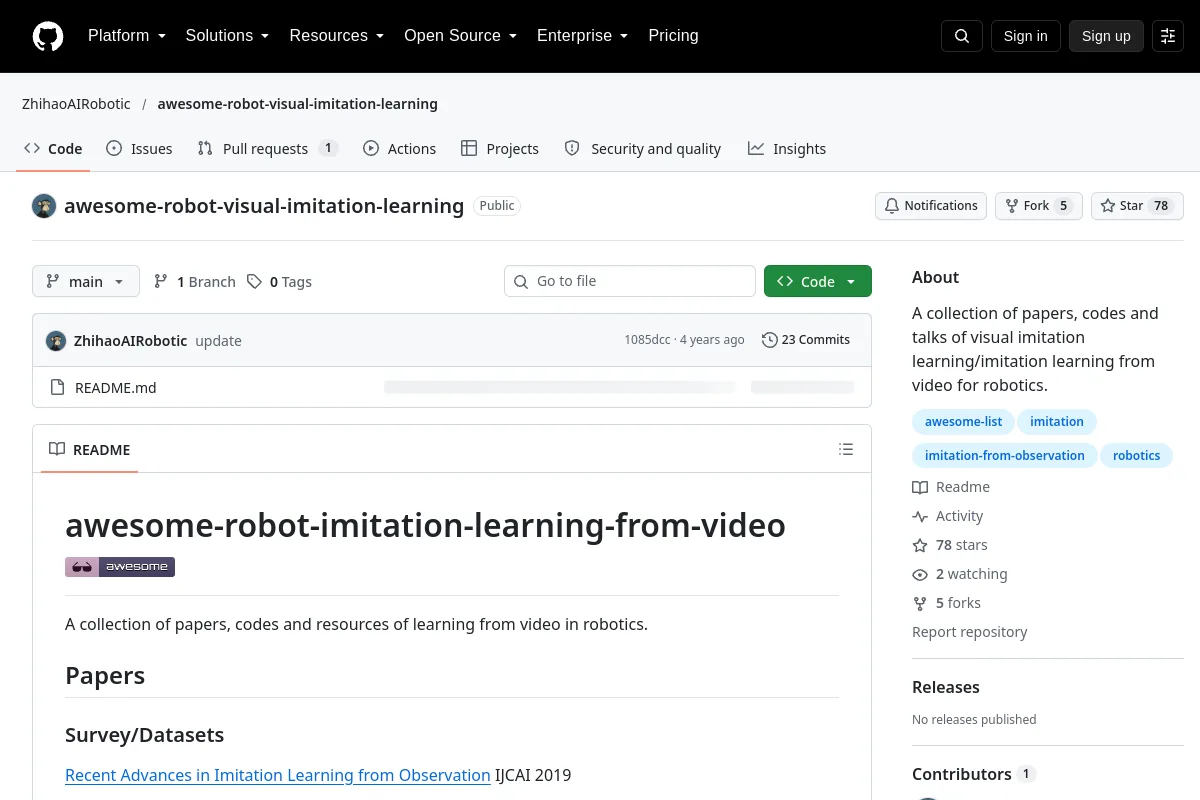This screenshot has height=800, width=1200.
Task: Click the Sign in button
Action: click(x=1025, y=36)
